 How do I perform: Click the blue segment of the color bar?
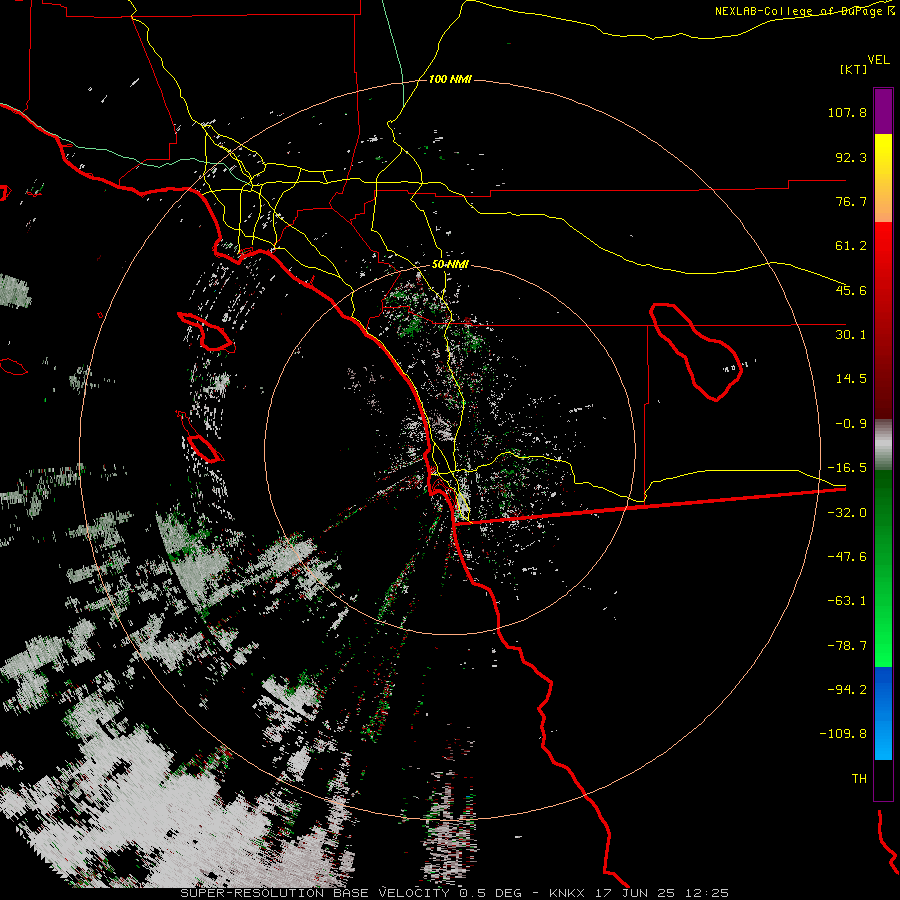click(x=883, y=713)
